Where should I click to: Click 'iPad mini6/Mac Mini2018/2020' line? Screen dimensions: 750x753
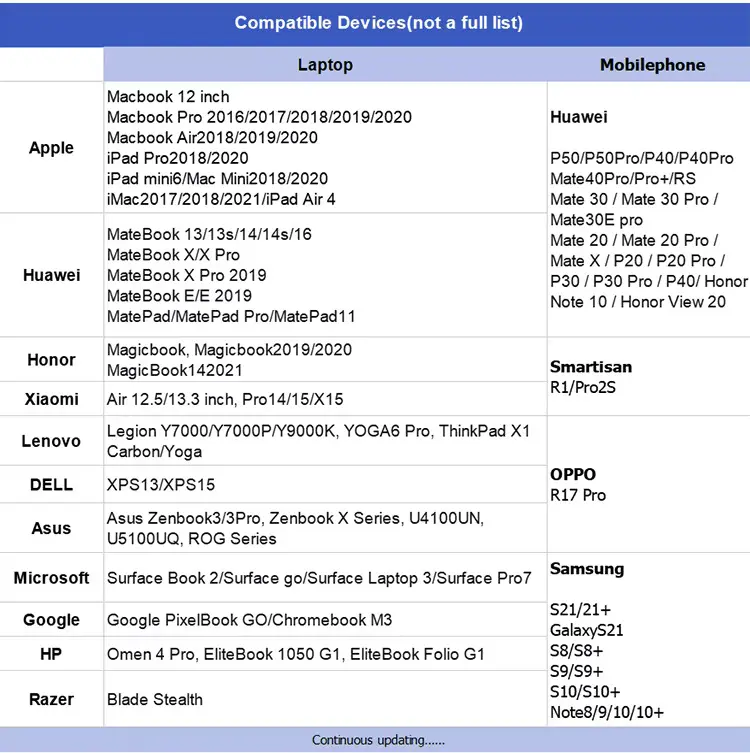[218, 179]
